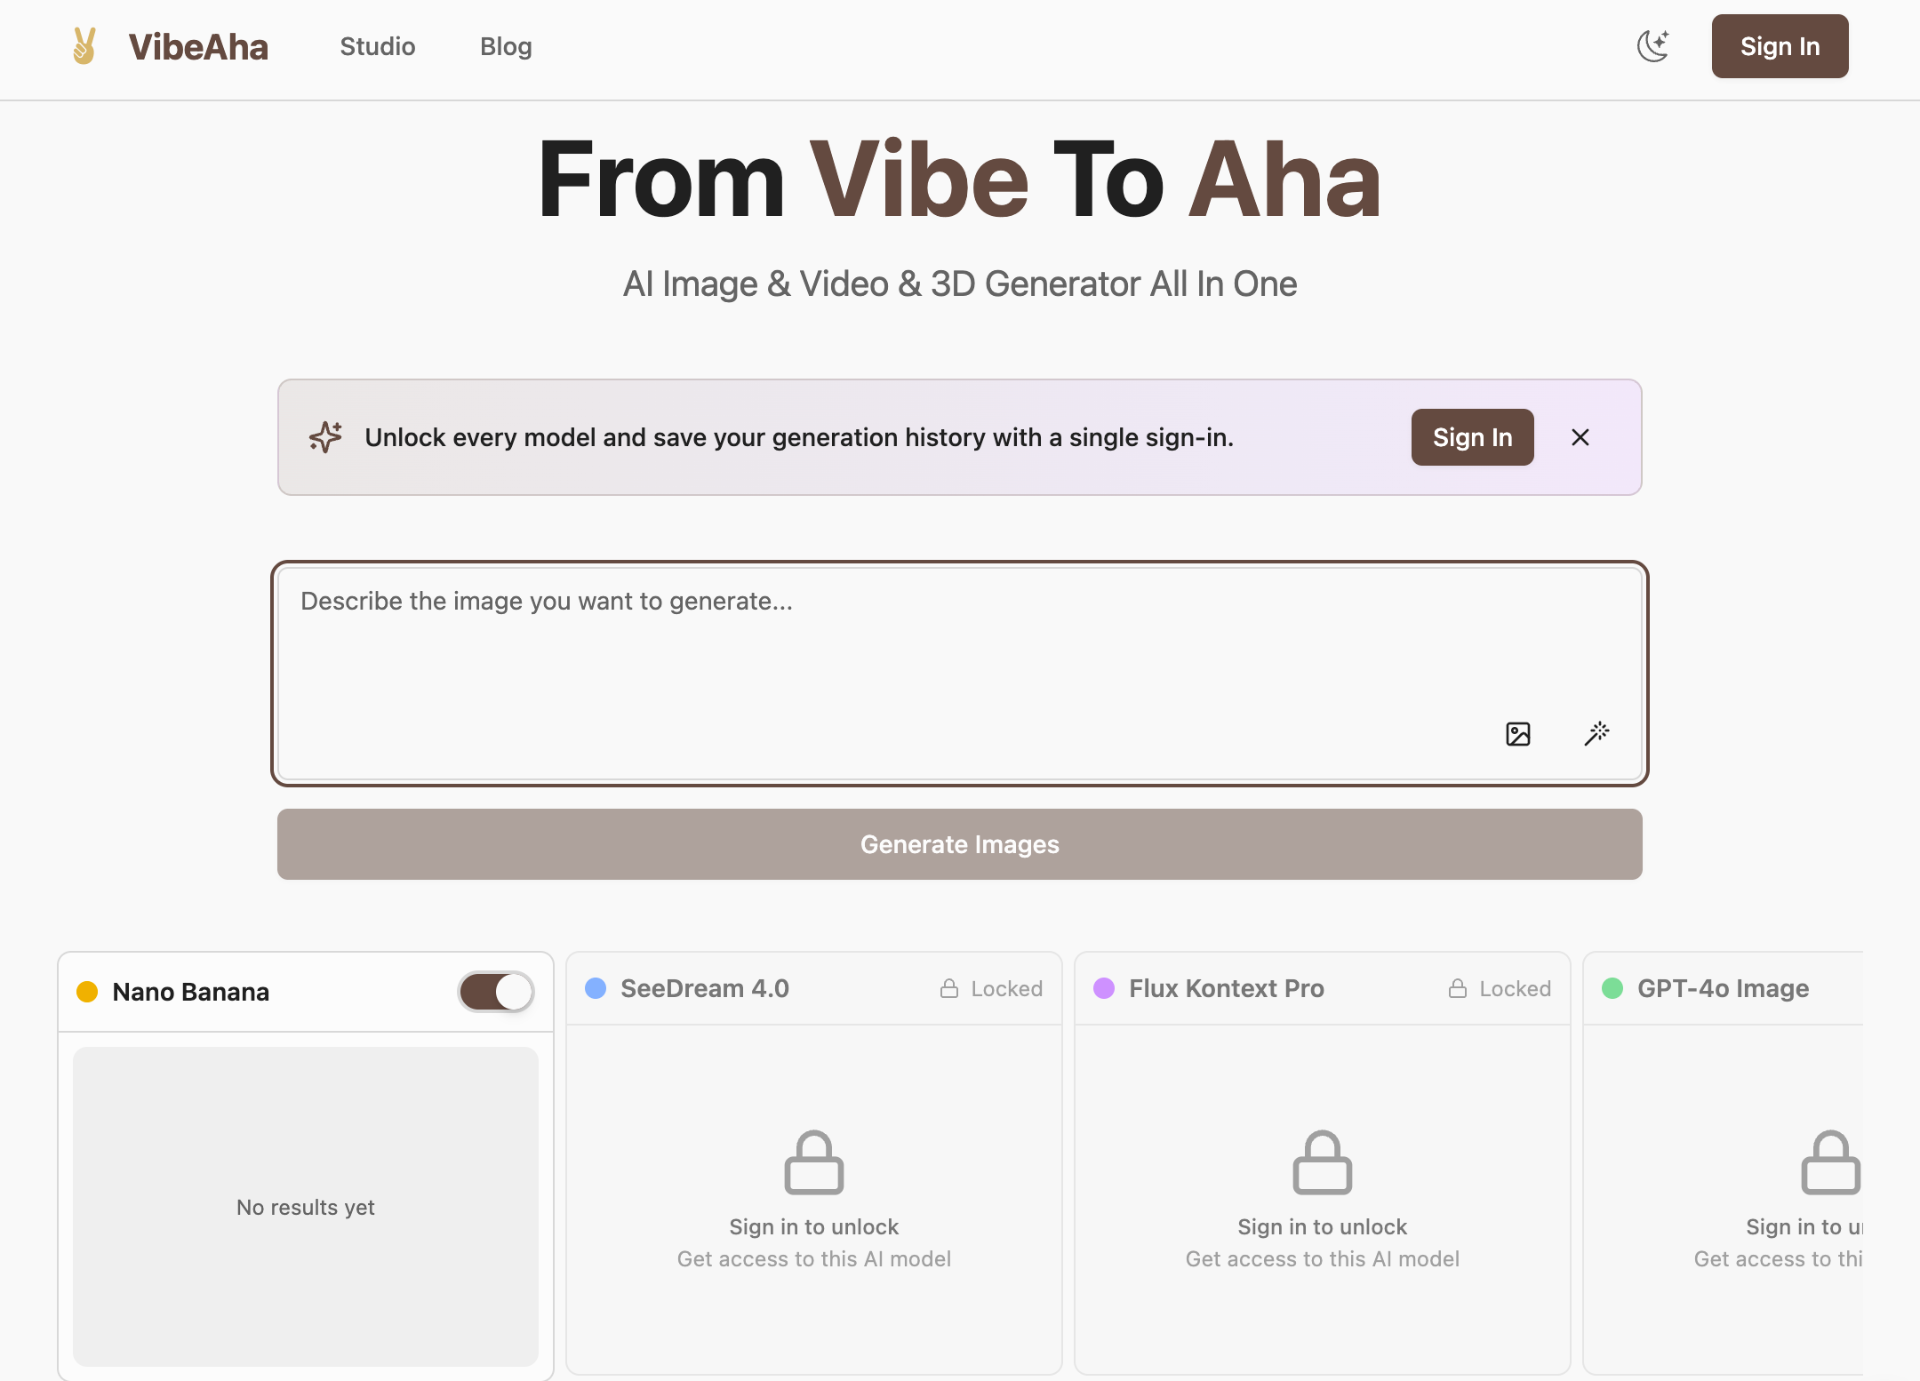Click the magic wand prompt enhance icon
Viewport: 1920px width, 1381px height.
1597,733
